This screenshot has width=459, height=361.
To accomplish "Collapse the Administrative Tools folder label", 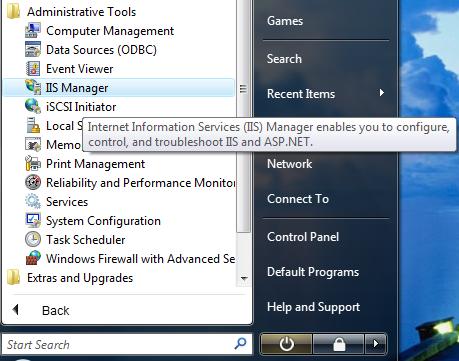I will pyautogui.click(x=82, y=12).
